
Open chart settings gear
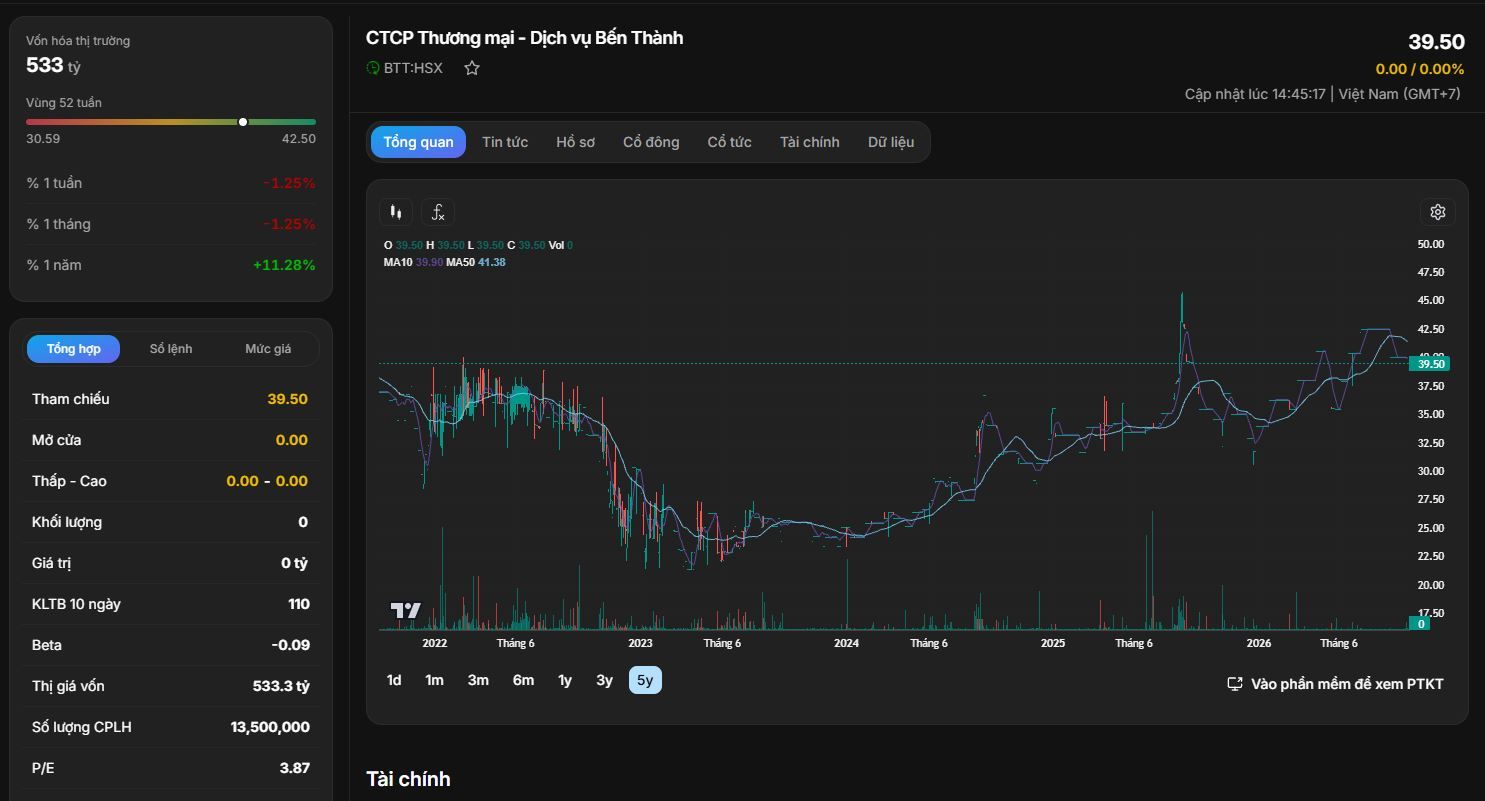point(1438,212)
